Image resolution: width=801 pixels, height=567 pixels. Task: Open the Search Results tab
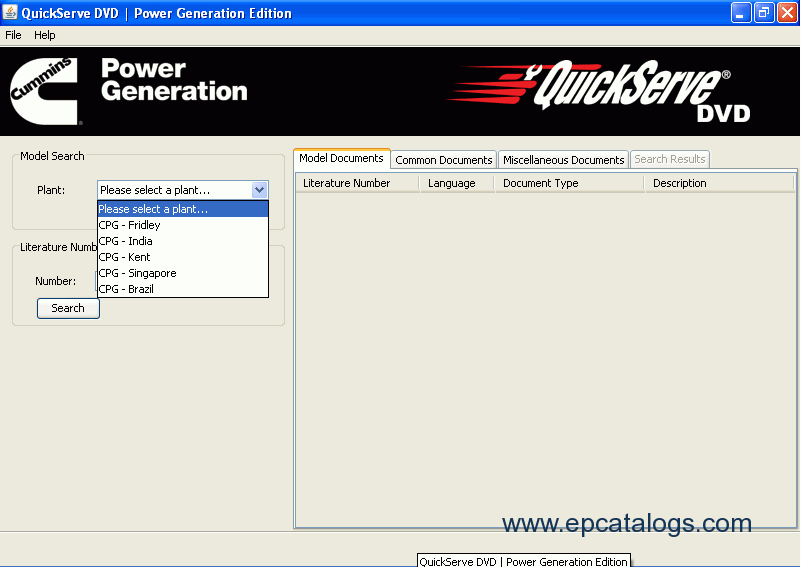coord(670,159)
